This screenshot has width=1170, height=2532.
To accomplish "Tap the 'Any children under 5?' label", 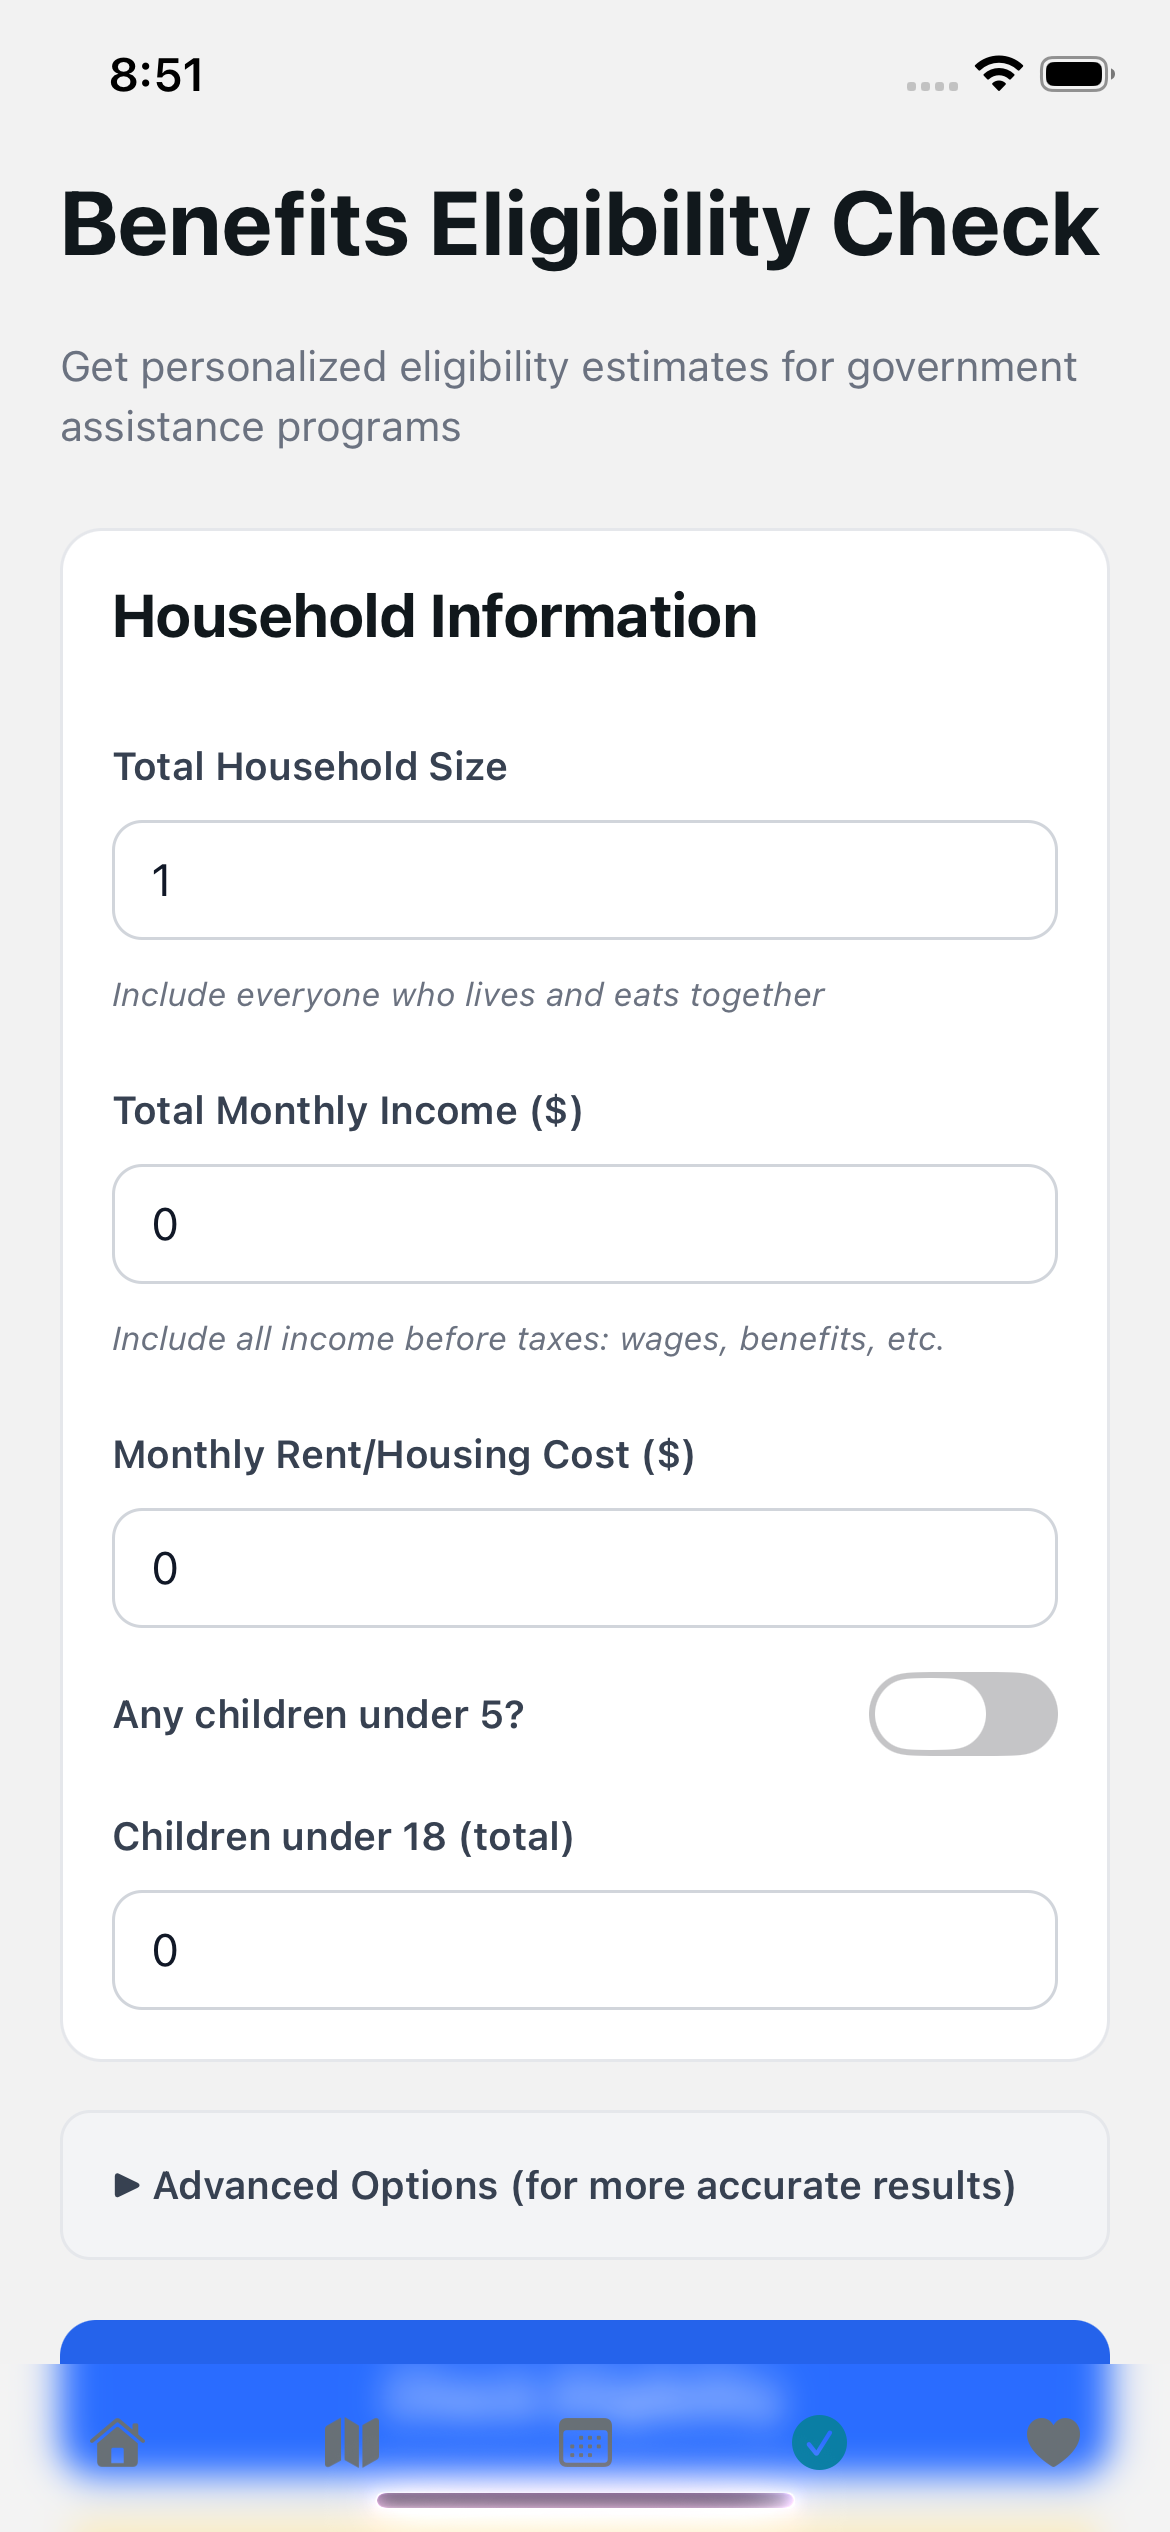I will (318, 1715).
